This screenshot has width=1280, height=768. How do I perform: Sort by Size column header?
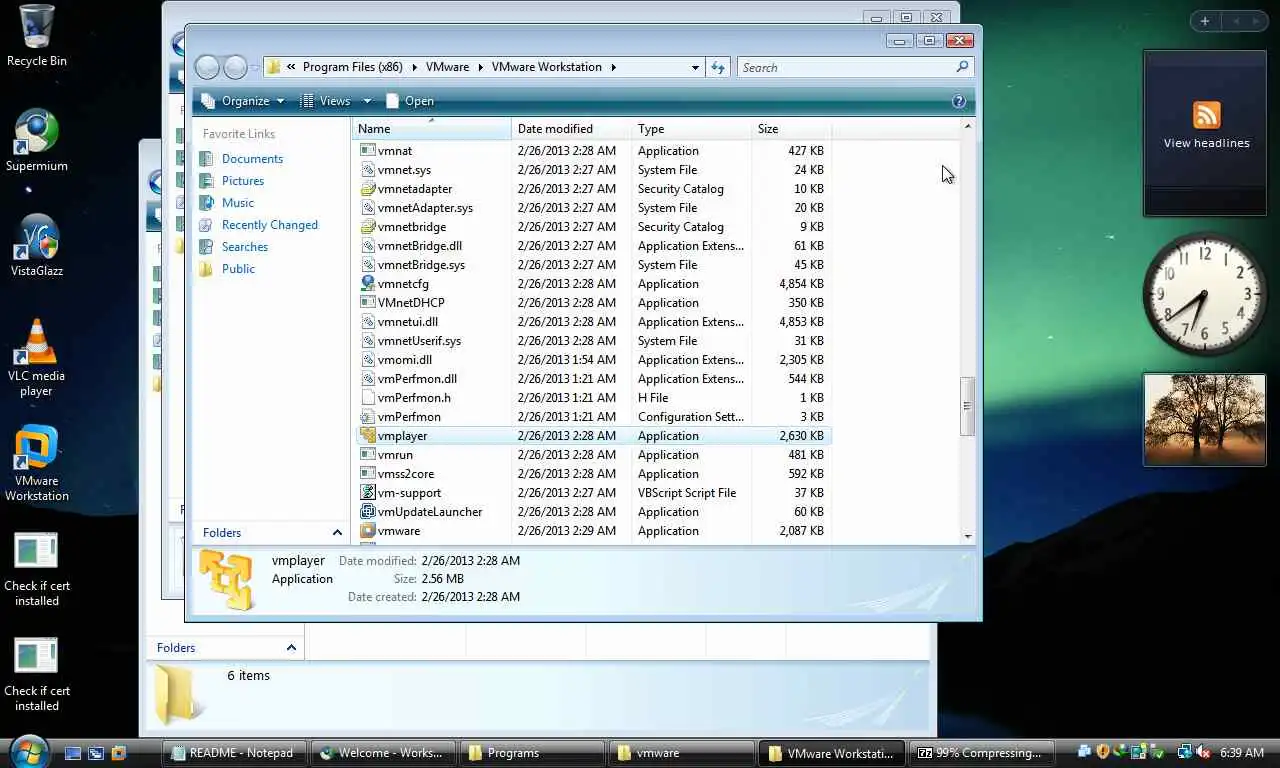pyautogui.click(x=791, y=129)
